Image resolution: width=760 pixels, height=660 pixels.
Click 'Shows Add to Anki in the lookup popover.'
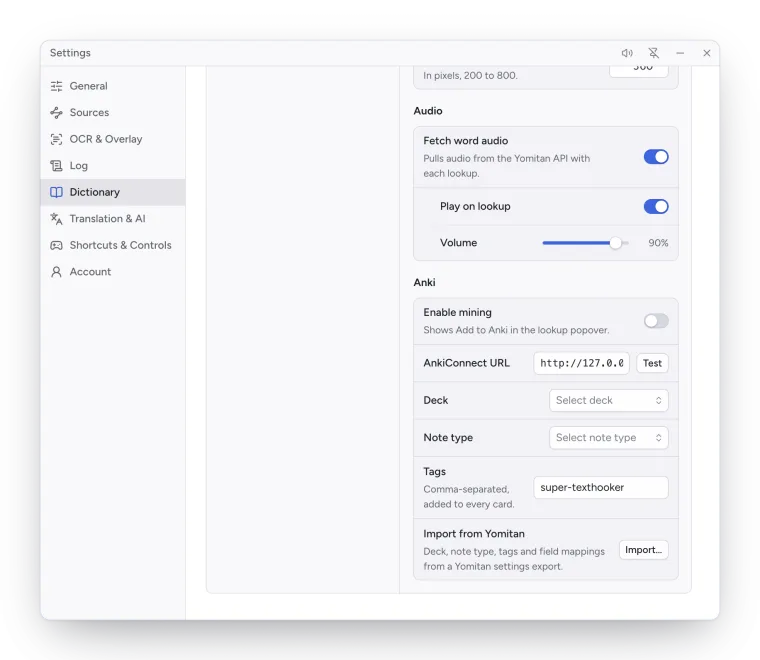(516, 330)
